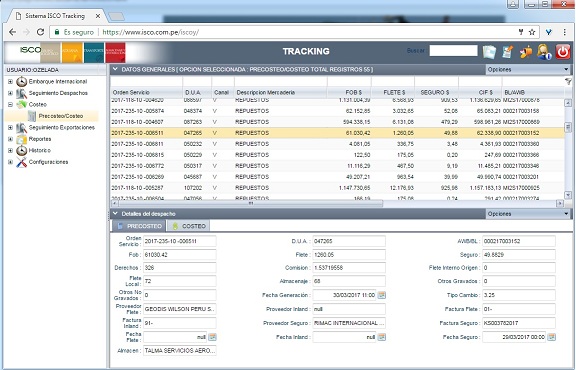576x370 pixels.
Task: Open calendar picker for Fecha Generación
Action: tap(382, 295)
